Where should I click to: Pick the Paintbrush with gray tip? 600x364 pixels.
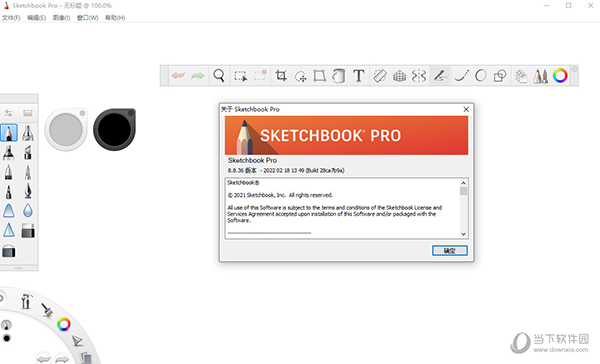28,172
